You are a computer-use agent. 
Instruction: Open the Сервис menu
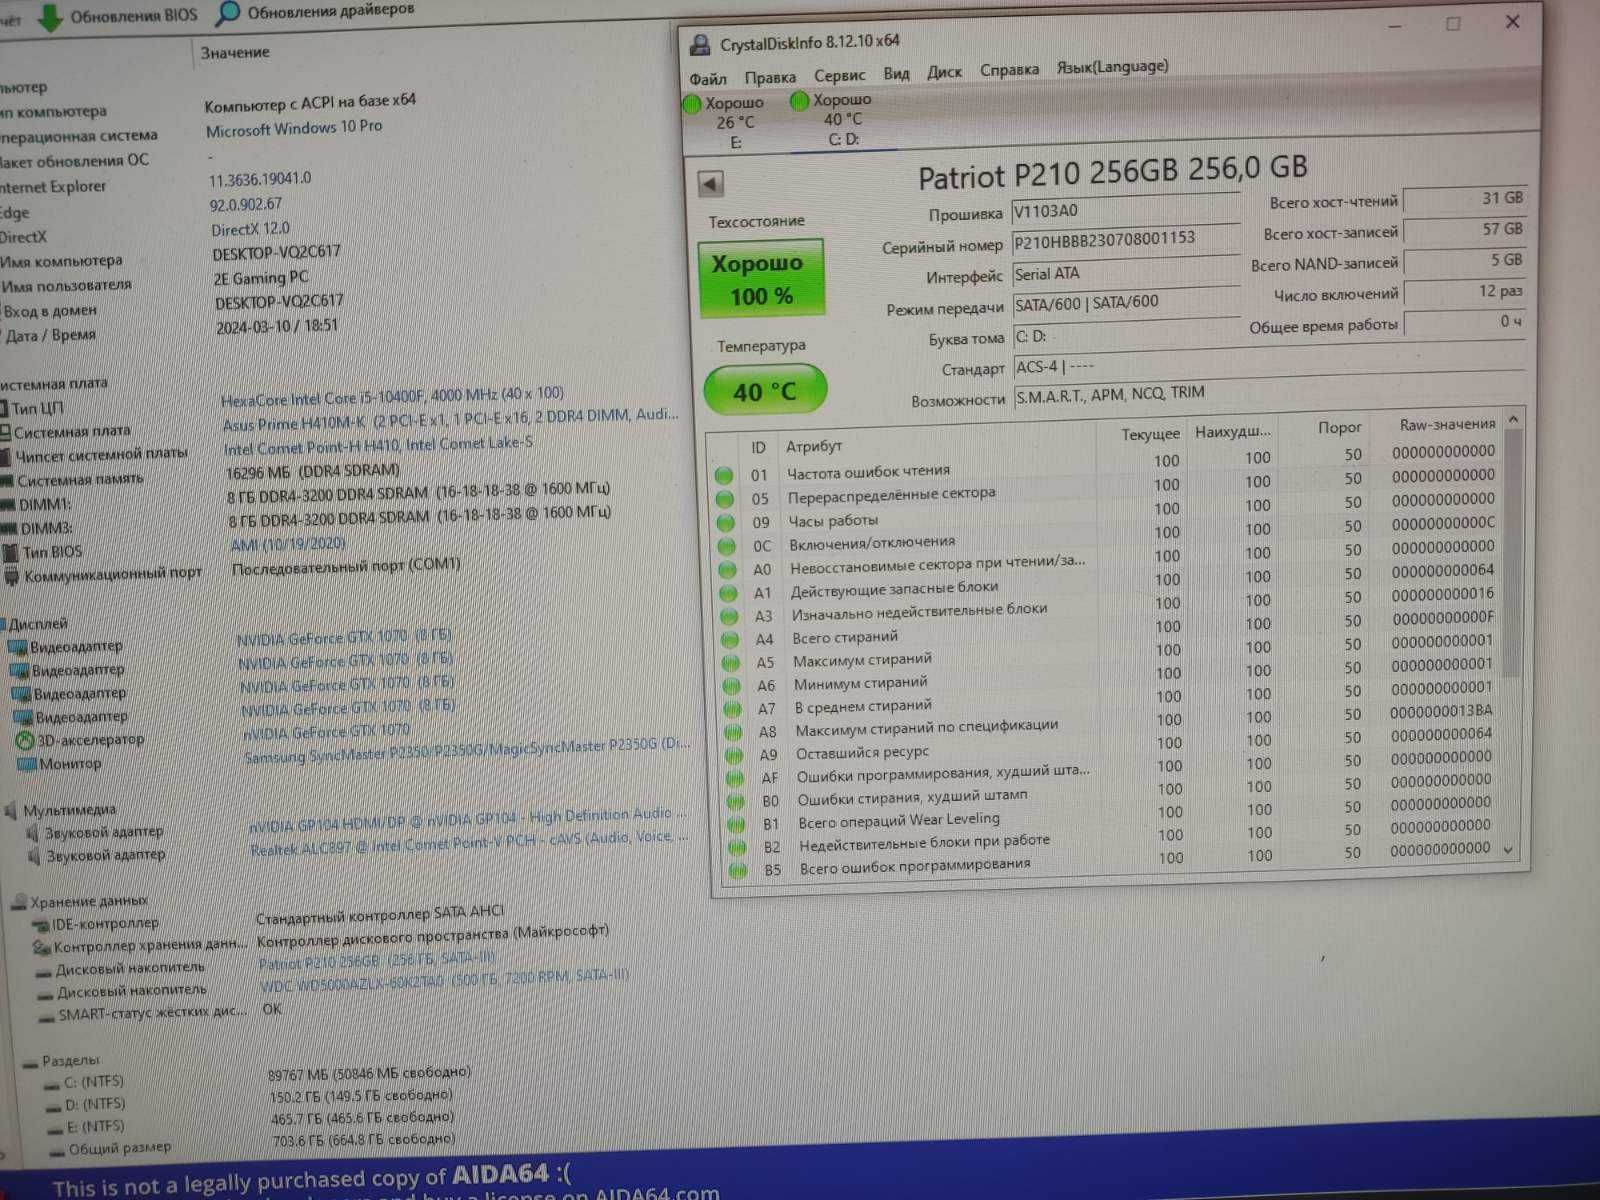tap(839, 75)
